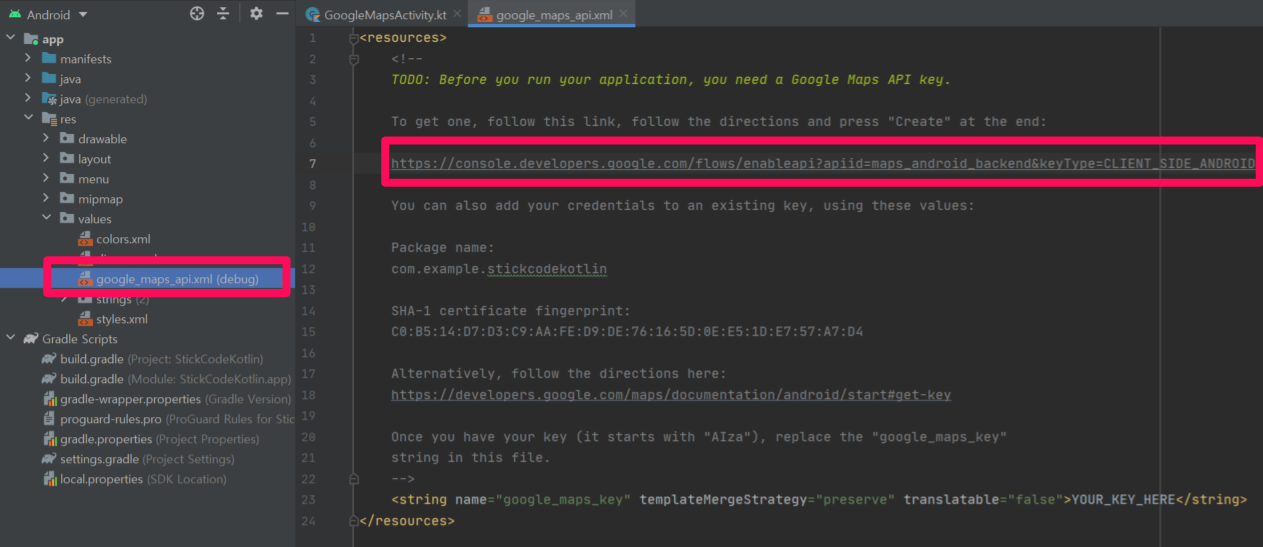
Task: Fold the resources tag at line 1
Action: (353, 38)
